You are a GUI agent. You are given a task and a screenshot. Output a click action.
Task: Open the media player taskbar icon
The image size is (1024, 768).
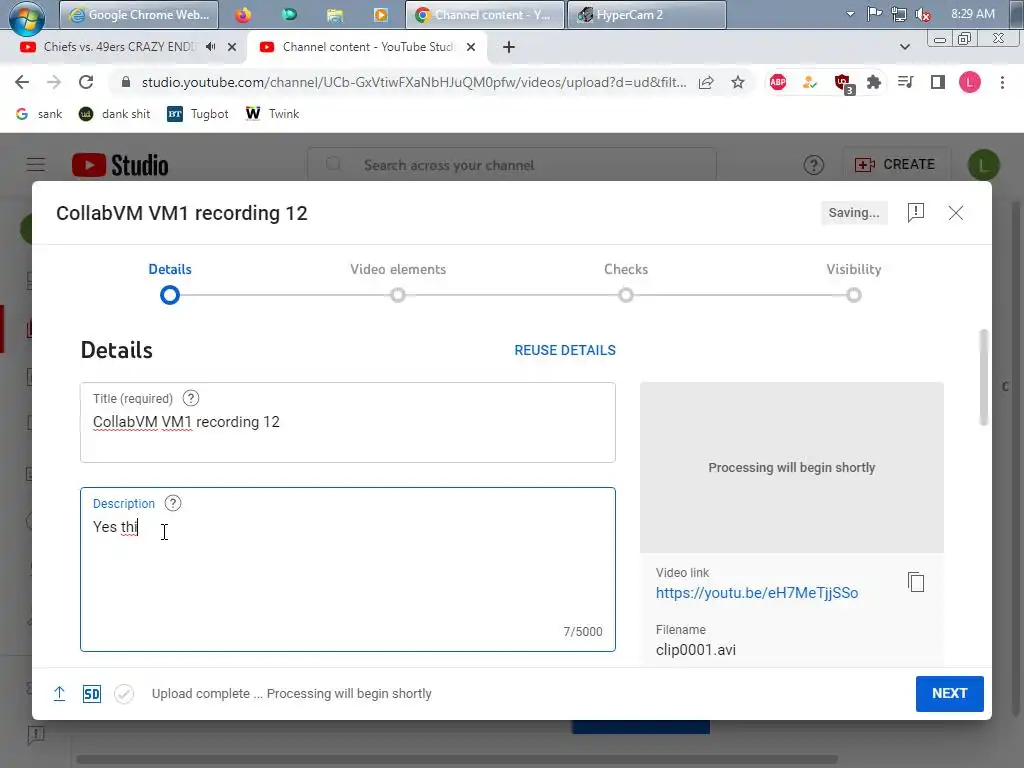tap(381, 14)
